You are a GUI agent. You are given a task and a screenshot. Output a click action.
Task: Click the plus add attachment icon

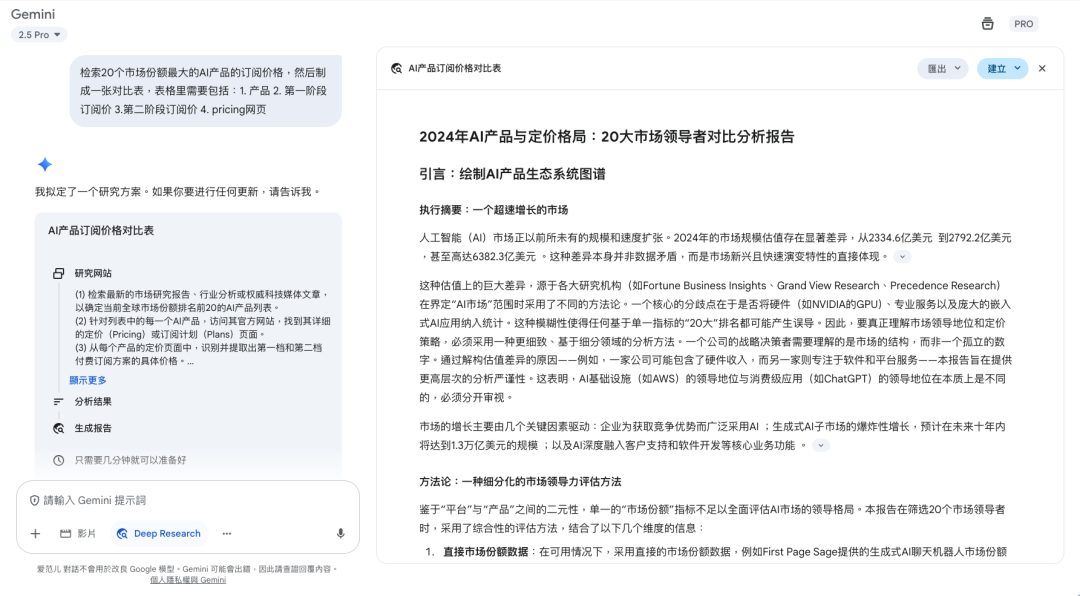tap(36, 533)
